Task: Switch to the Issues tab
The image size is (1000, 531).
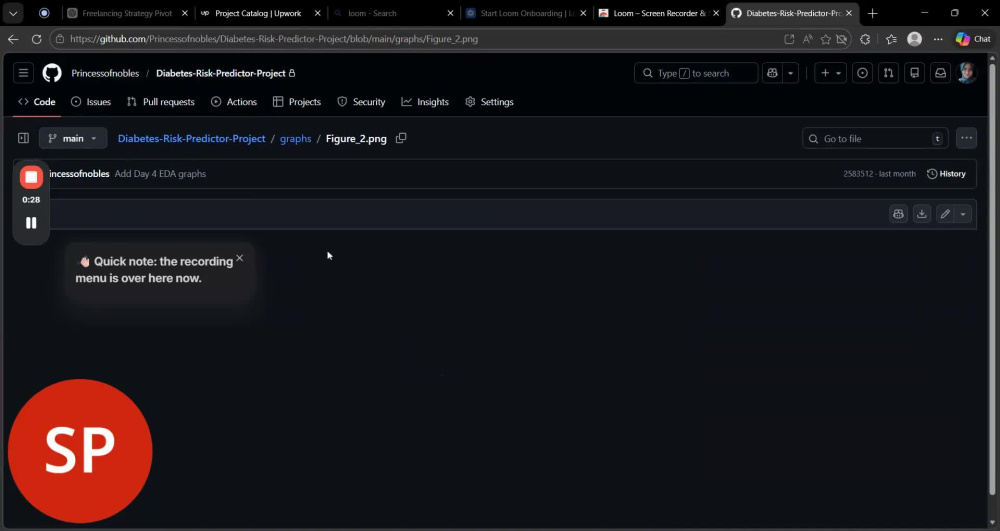Action: [91, 102]
